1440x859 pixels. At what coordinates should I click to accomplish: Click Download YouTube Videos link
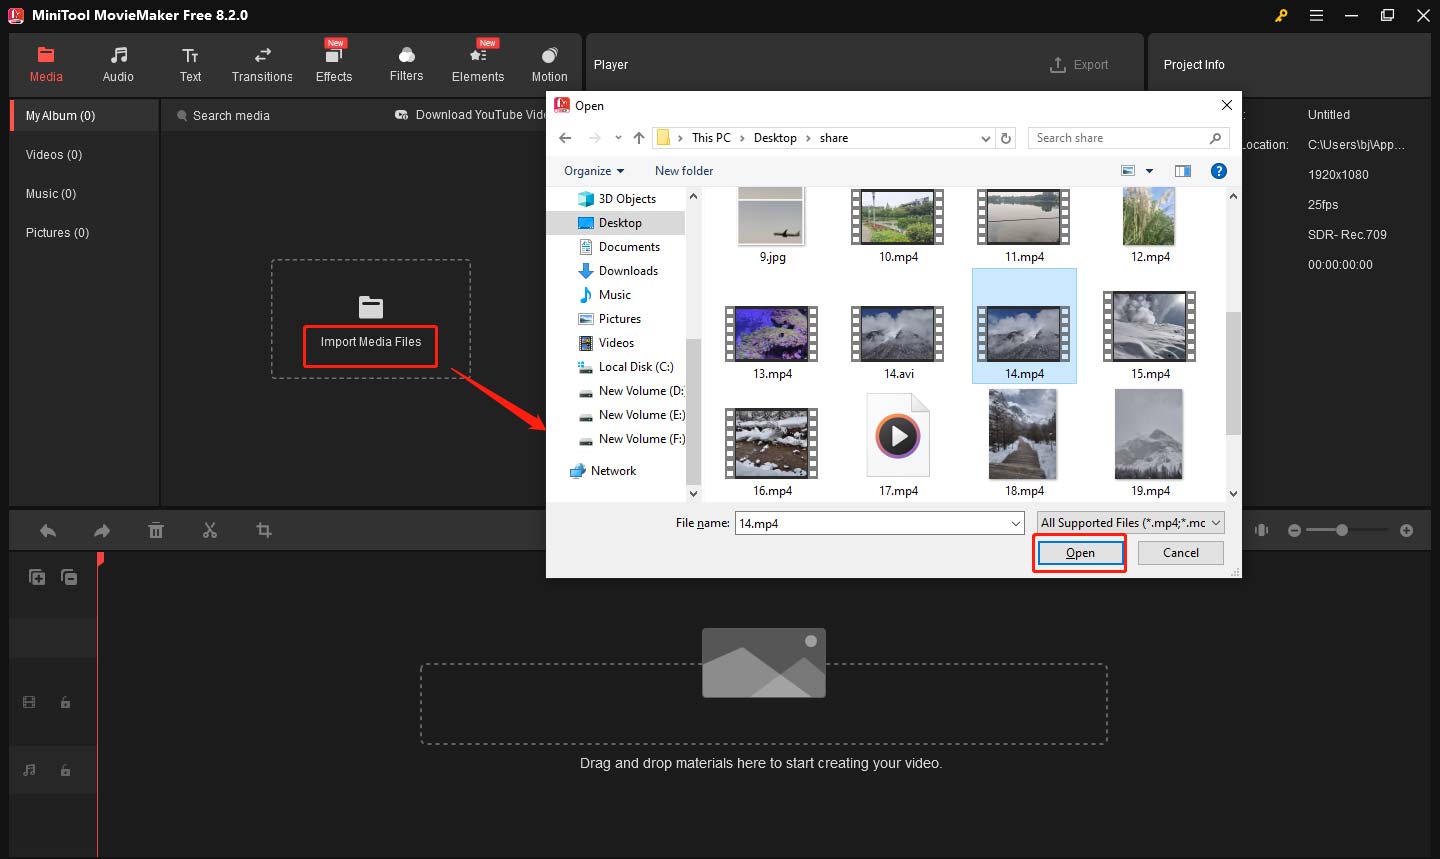coord(471,115)
